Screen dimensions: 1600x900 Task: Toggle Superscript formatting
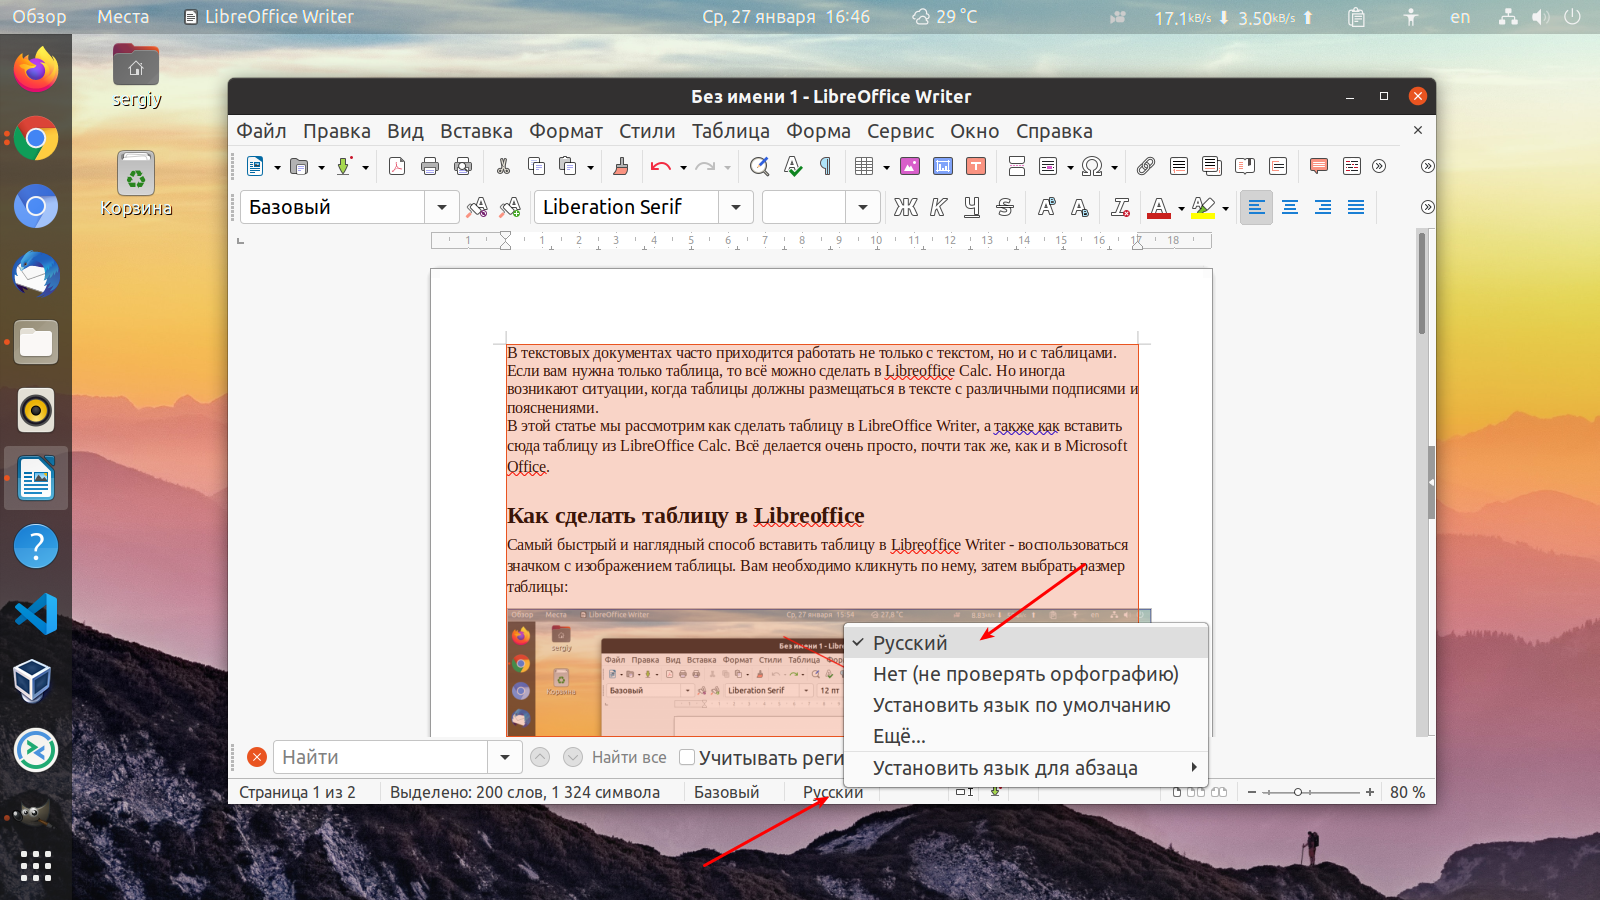(1047, 207)
